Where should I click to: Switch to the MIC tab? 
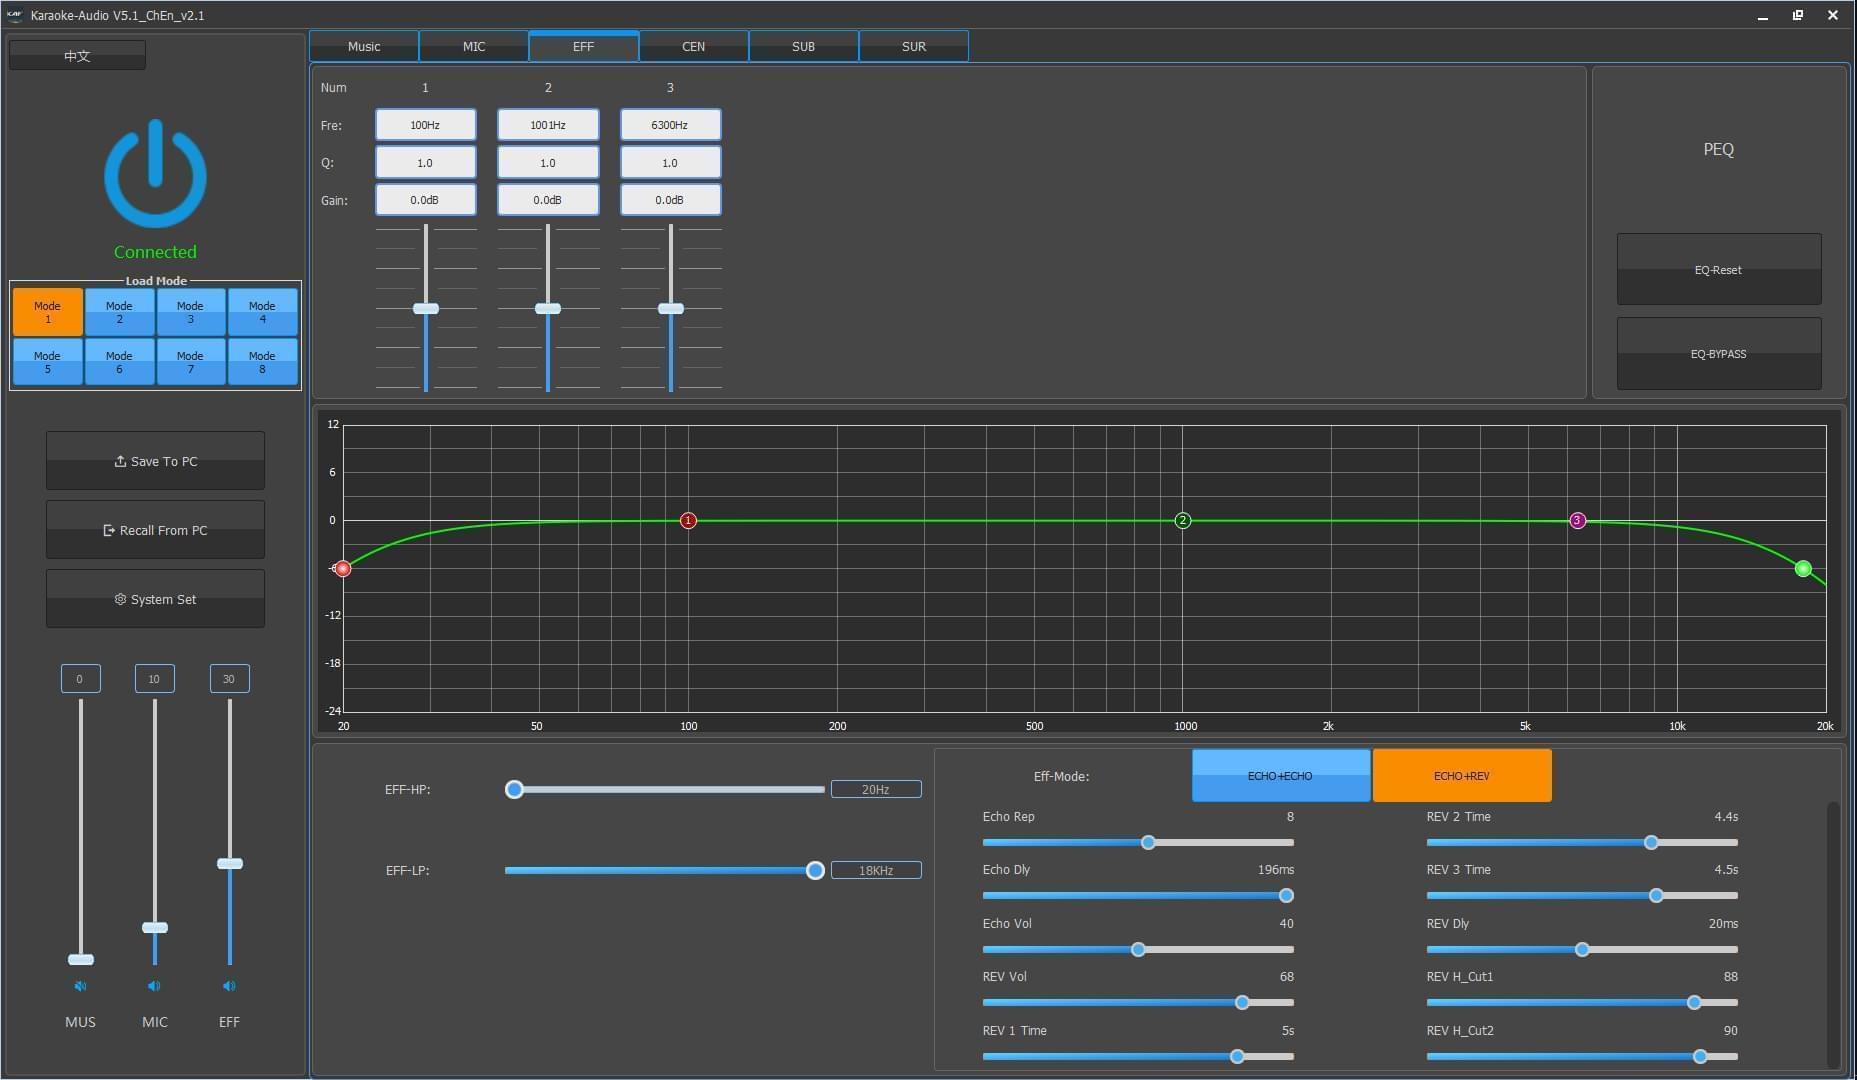[x=474, y=47]
